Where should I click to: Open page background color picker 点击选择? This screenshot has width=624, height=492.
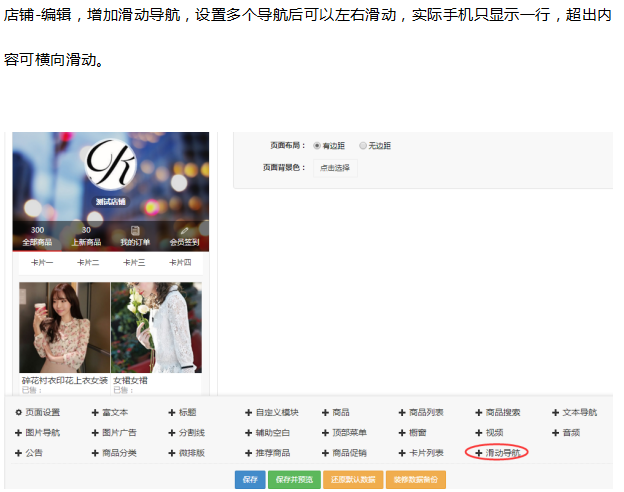tap(335, 168)
